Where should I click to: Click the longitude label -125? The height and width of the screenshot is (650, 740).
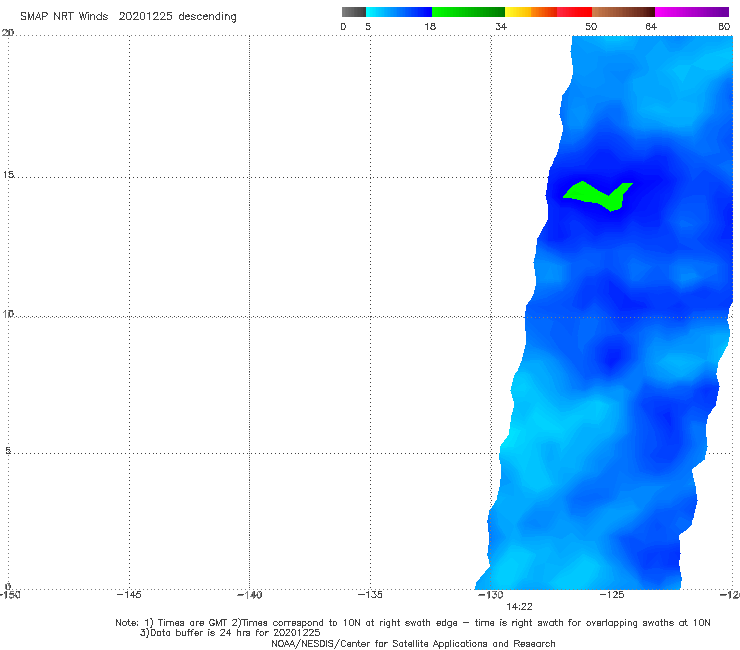coord(612,595)
